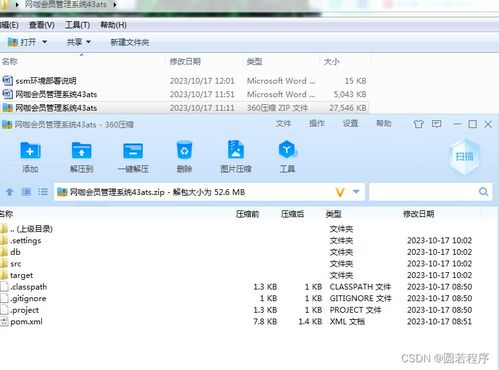Maximize the 360压缩 window
The height and width of the screenshot is (370, 499).
[x=472, y=124]
